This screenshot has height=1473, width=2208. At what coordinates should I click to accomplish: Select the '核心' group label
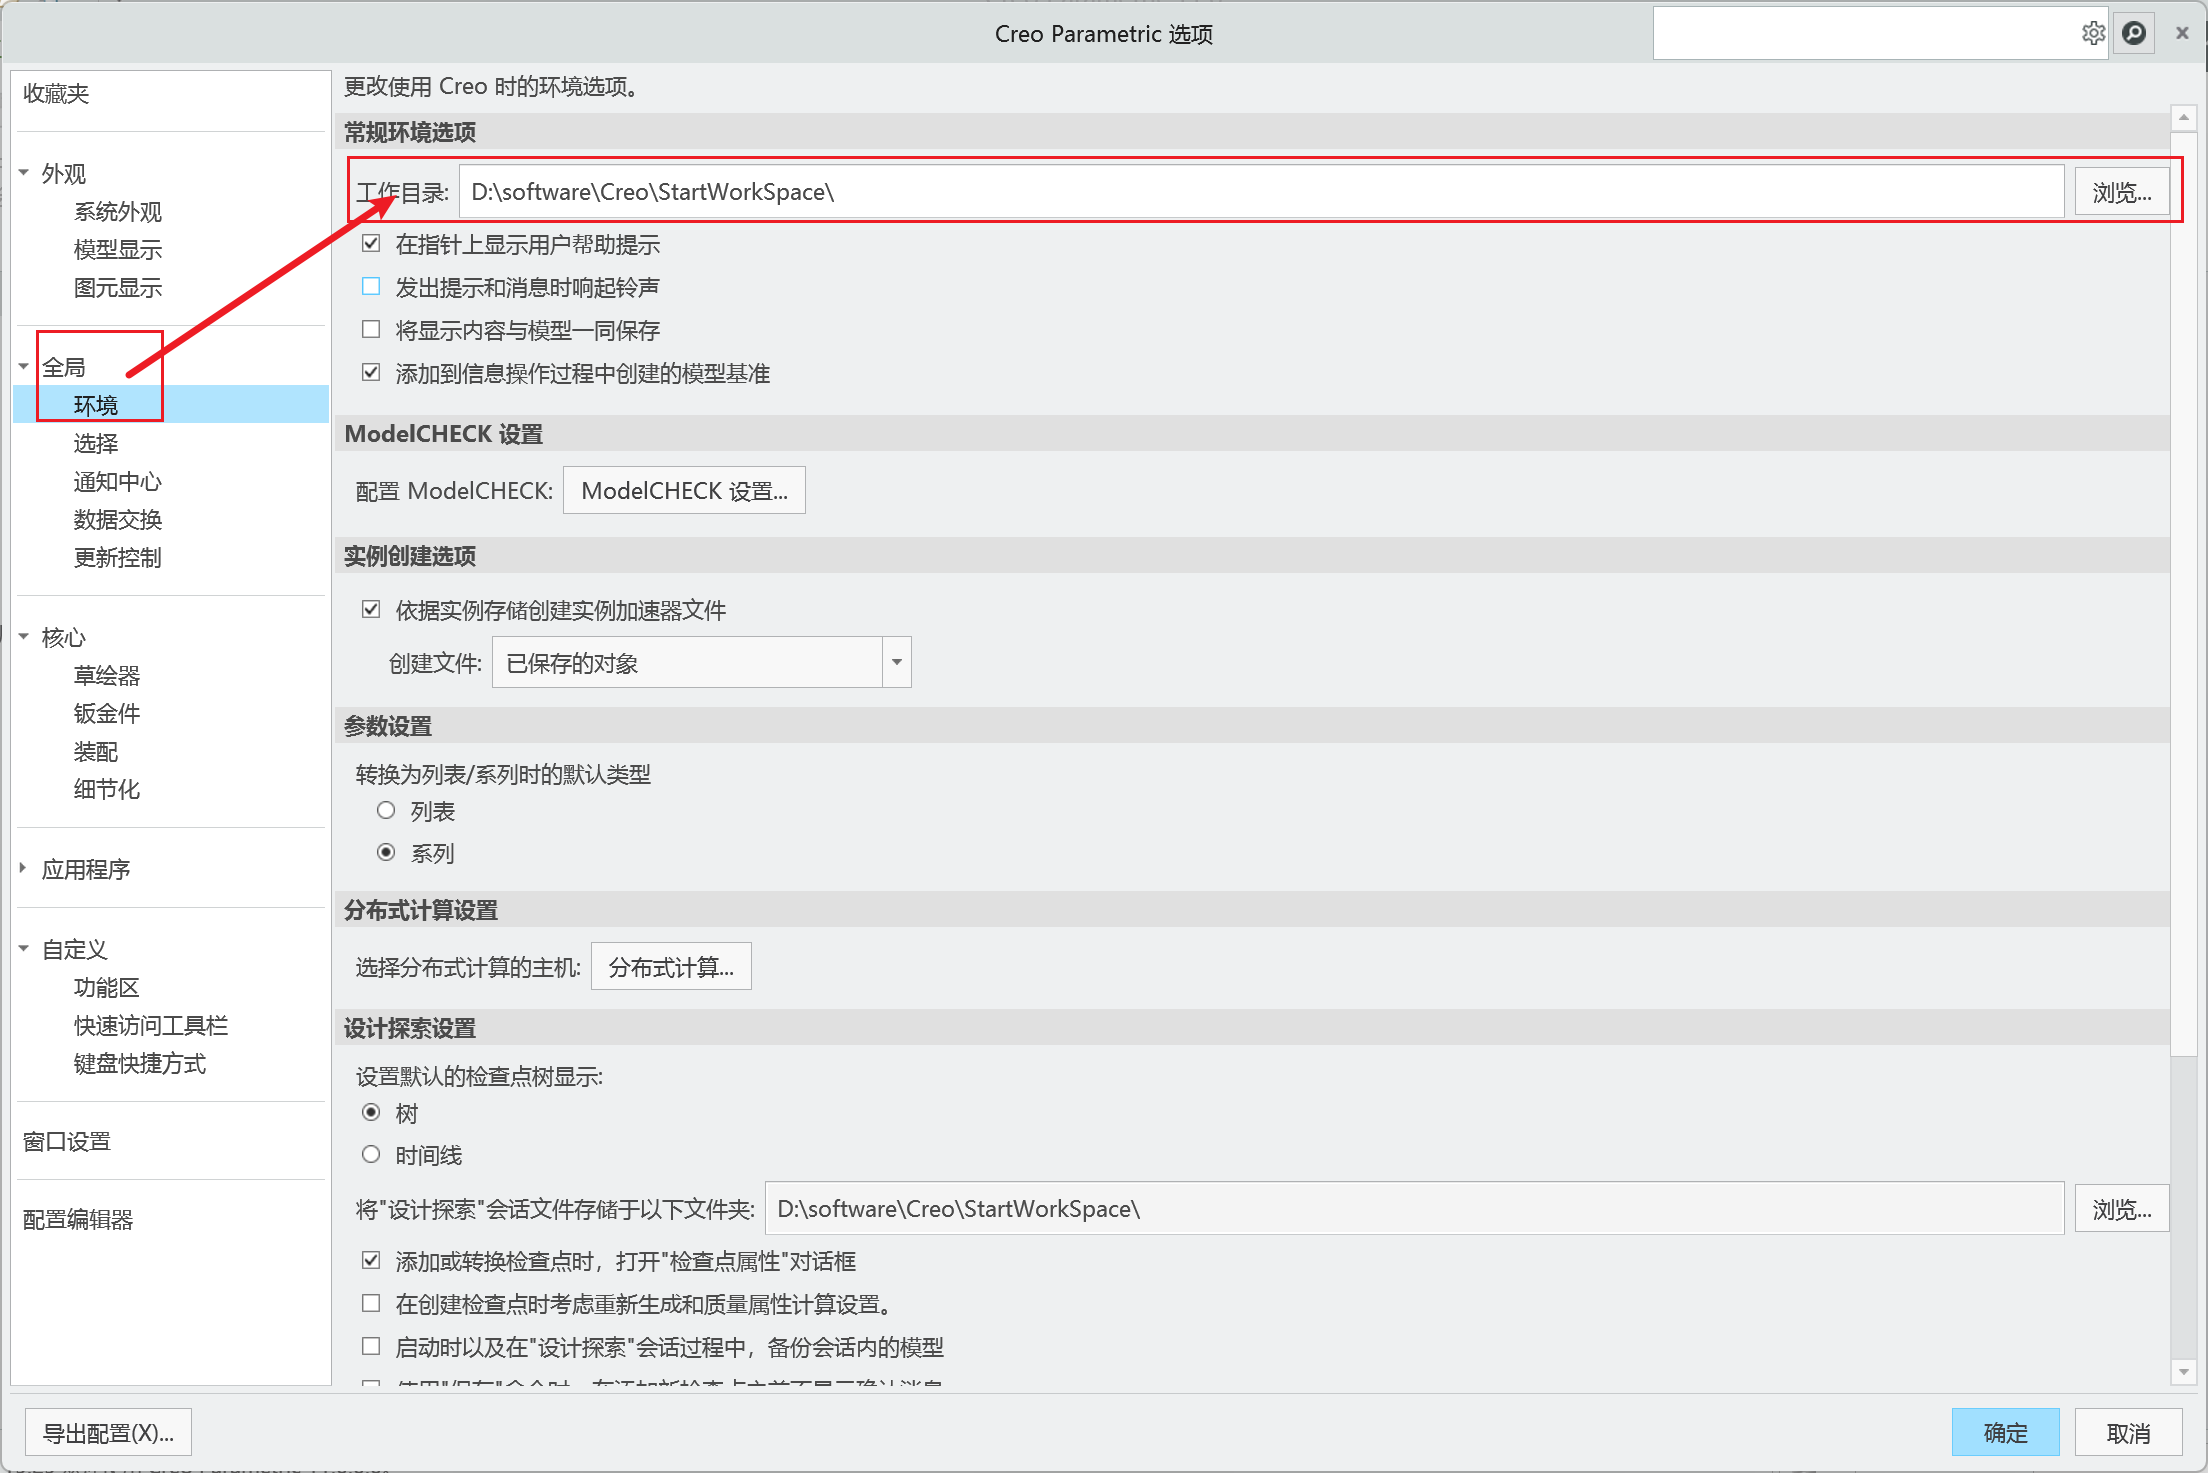coord(64,638)
